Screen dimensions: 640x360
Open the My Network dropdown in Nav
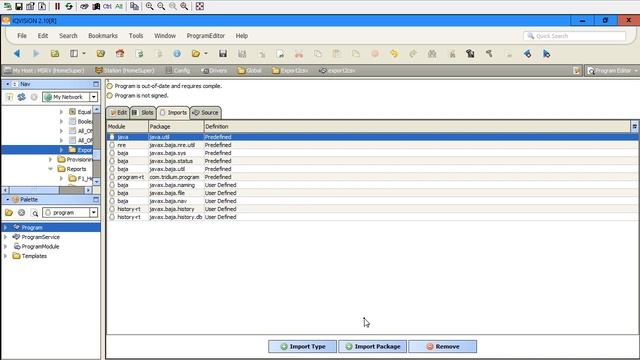[93, 97]
